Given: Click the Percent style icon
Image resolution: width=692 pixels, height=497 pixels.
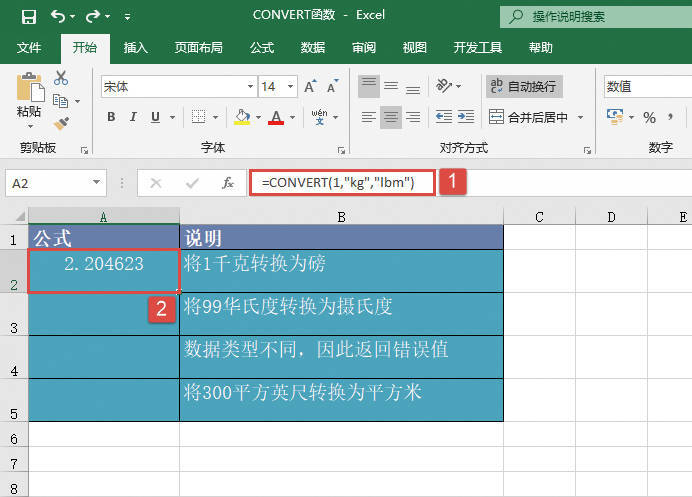Looking at the screenshot, I should click(x=649, y=118).
